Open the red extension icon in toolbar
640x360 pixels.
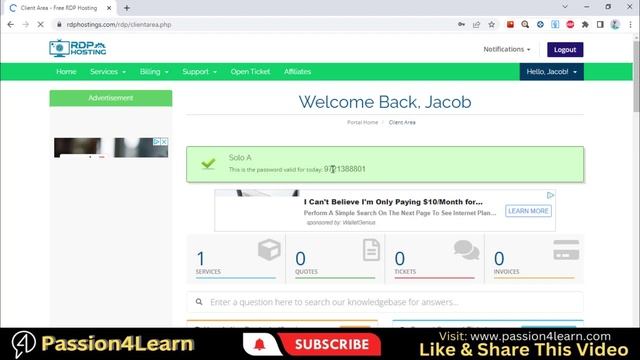click(x=510, y=24)
